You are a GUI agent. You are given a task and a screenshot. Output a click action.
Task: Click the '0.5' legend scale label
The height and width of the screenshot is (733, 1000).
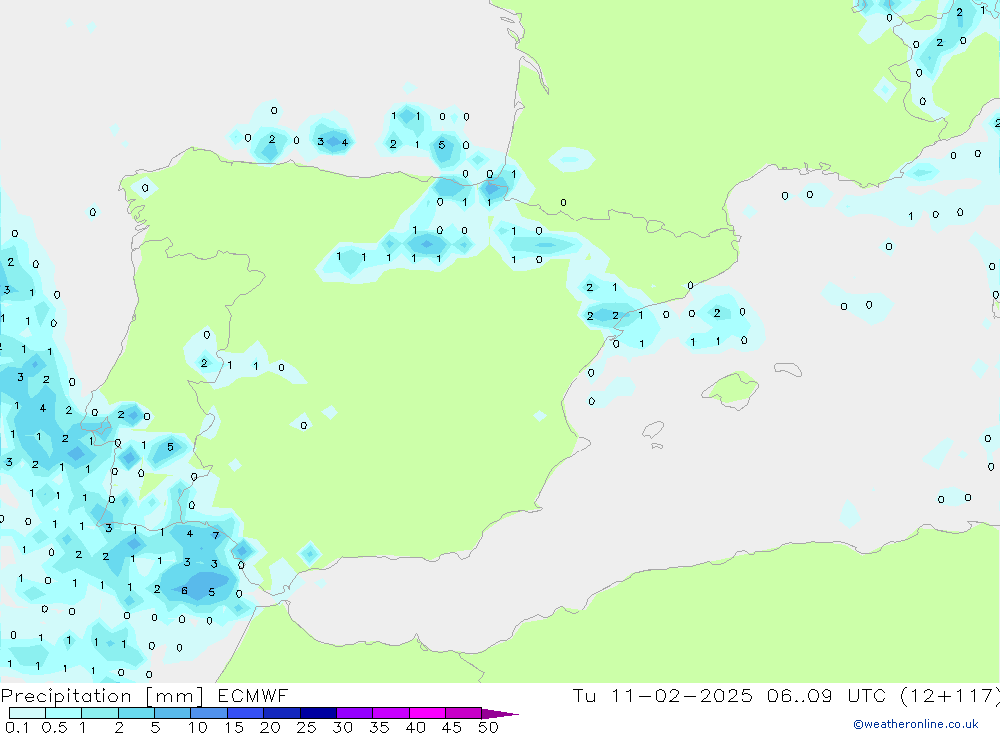click(x=54, y=727)
